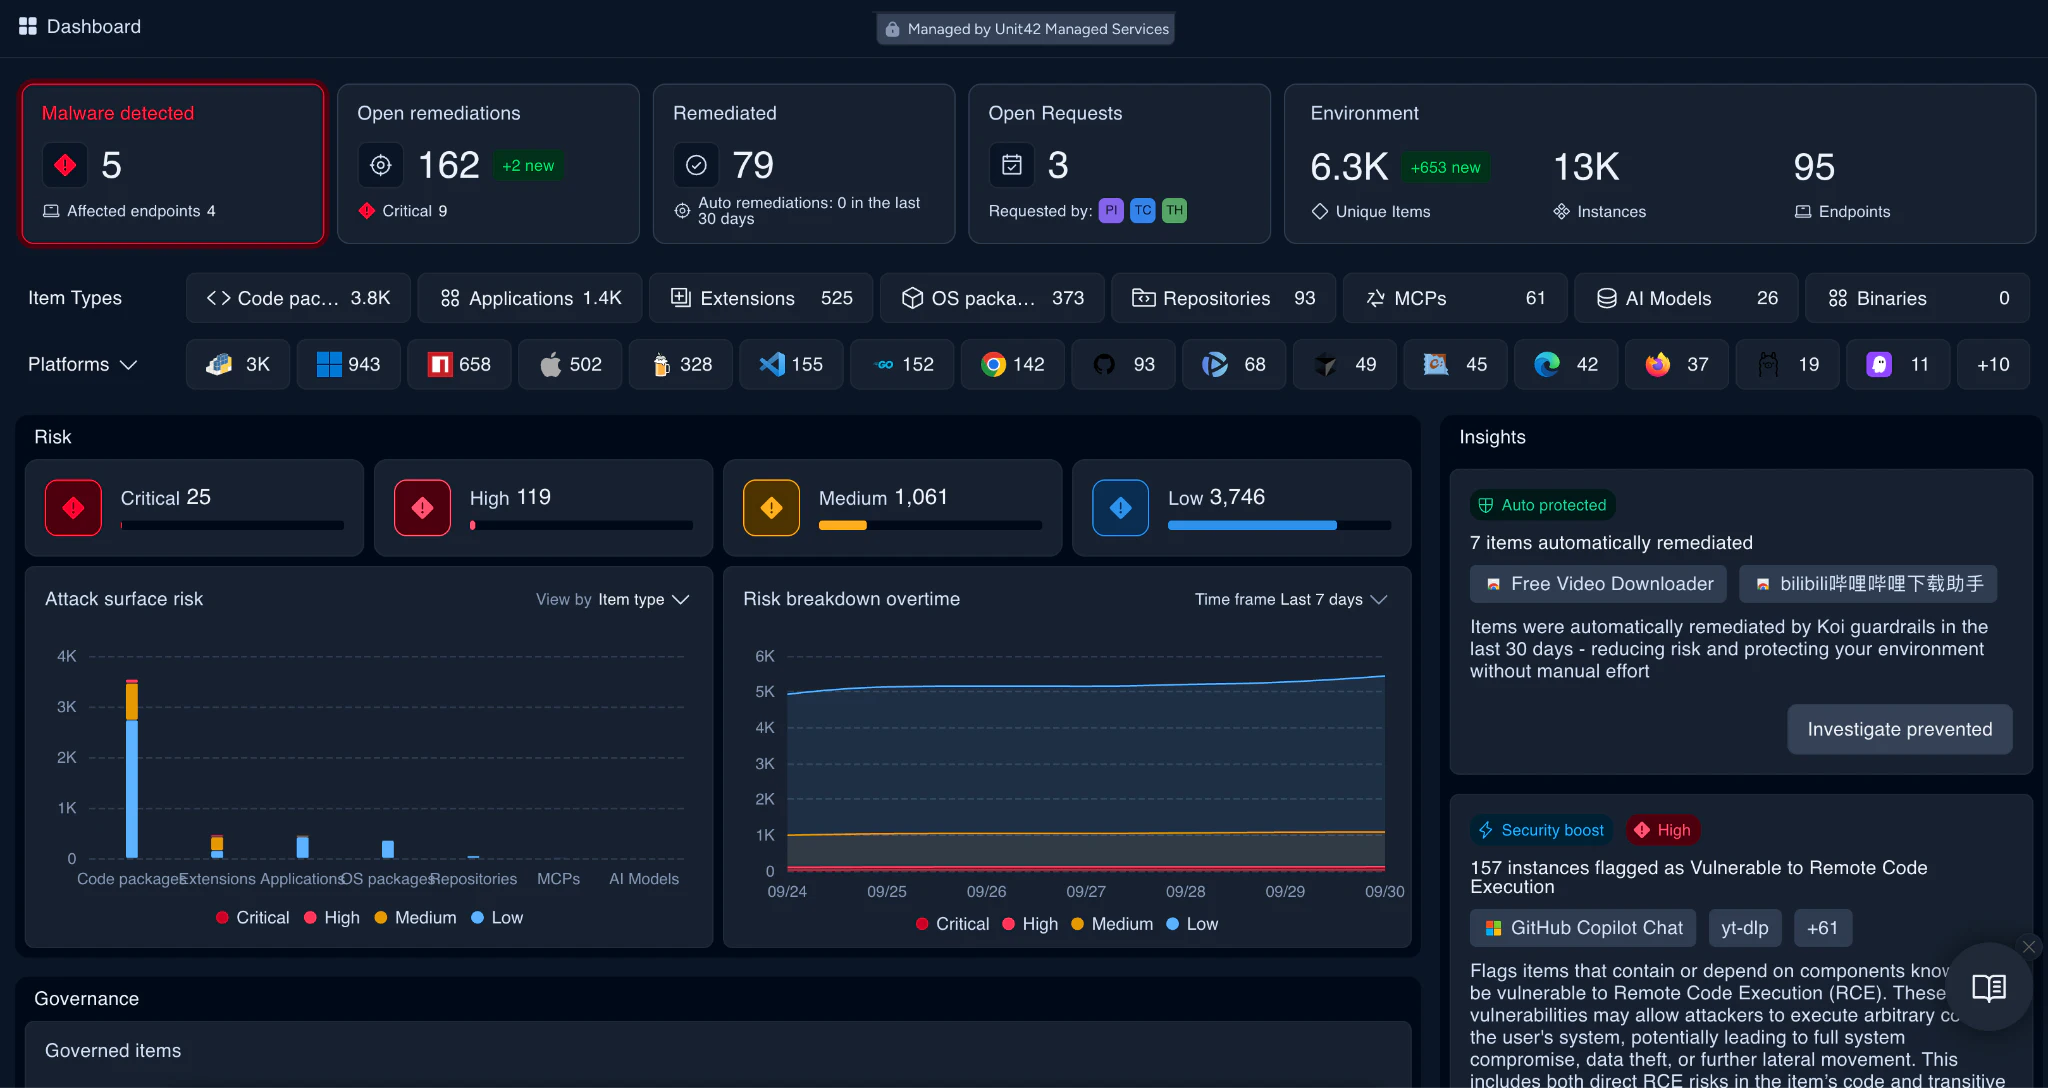
Task: Click the red malware detected diamond icon
Action: point(66,165)
